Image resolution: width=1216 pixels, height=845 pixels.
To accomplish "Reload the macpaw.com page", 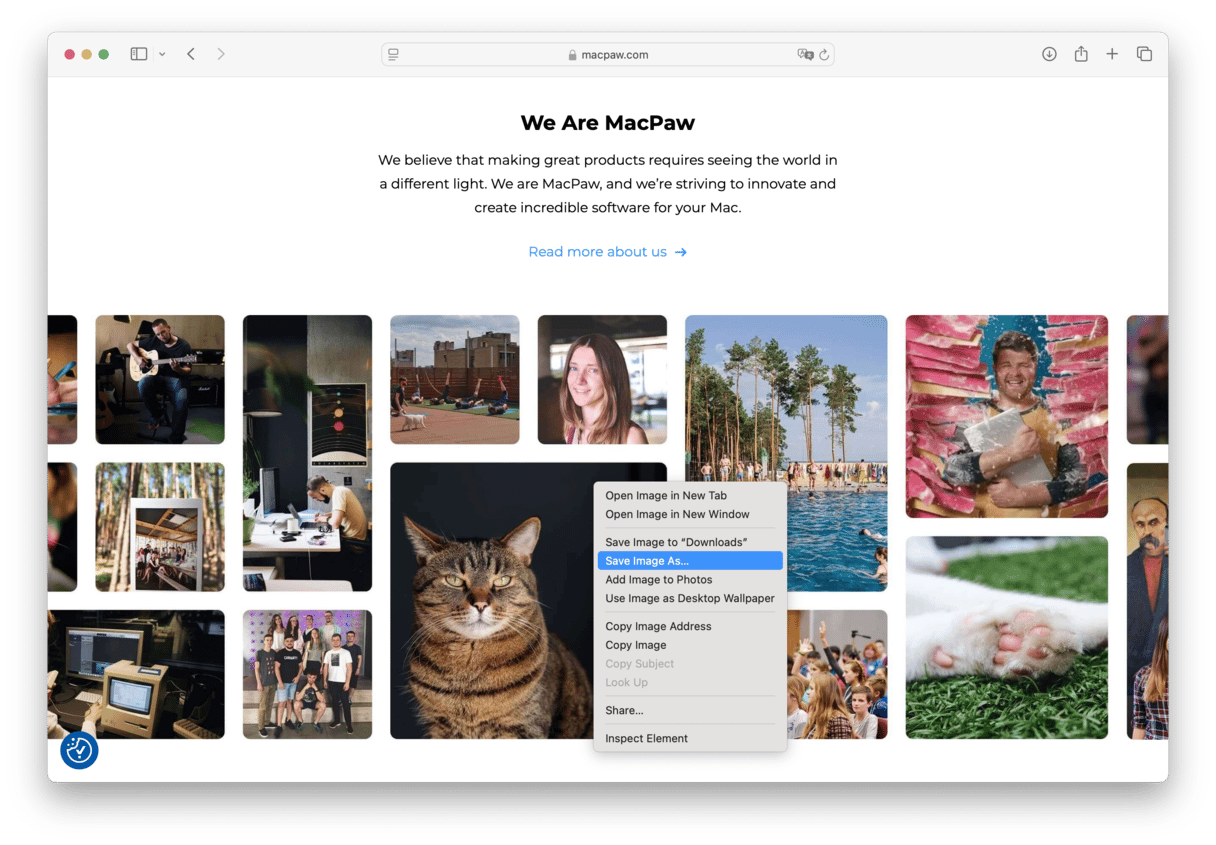I will click(x=824, y=54).
